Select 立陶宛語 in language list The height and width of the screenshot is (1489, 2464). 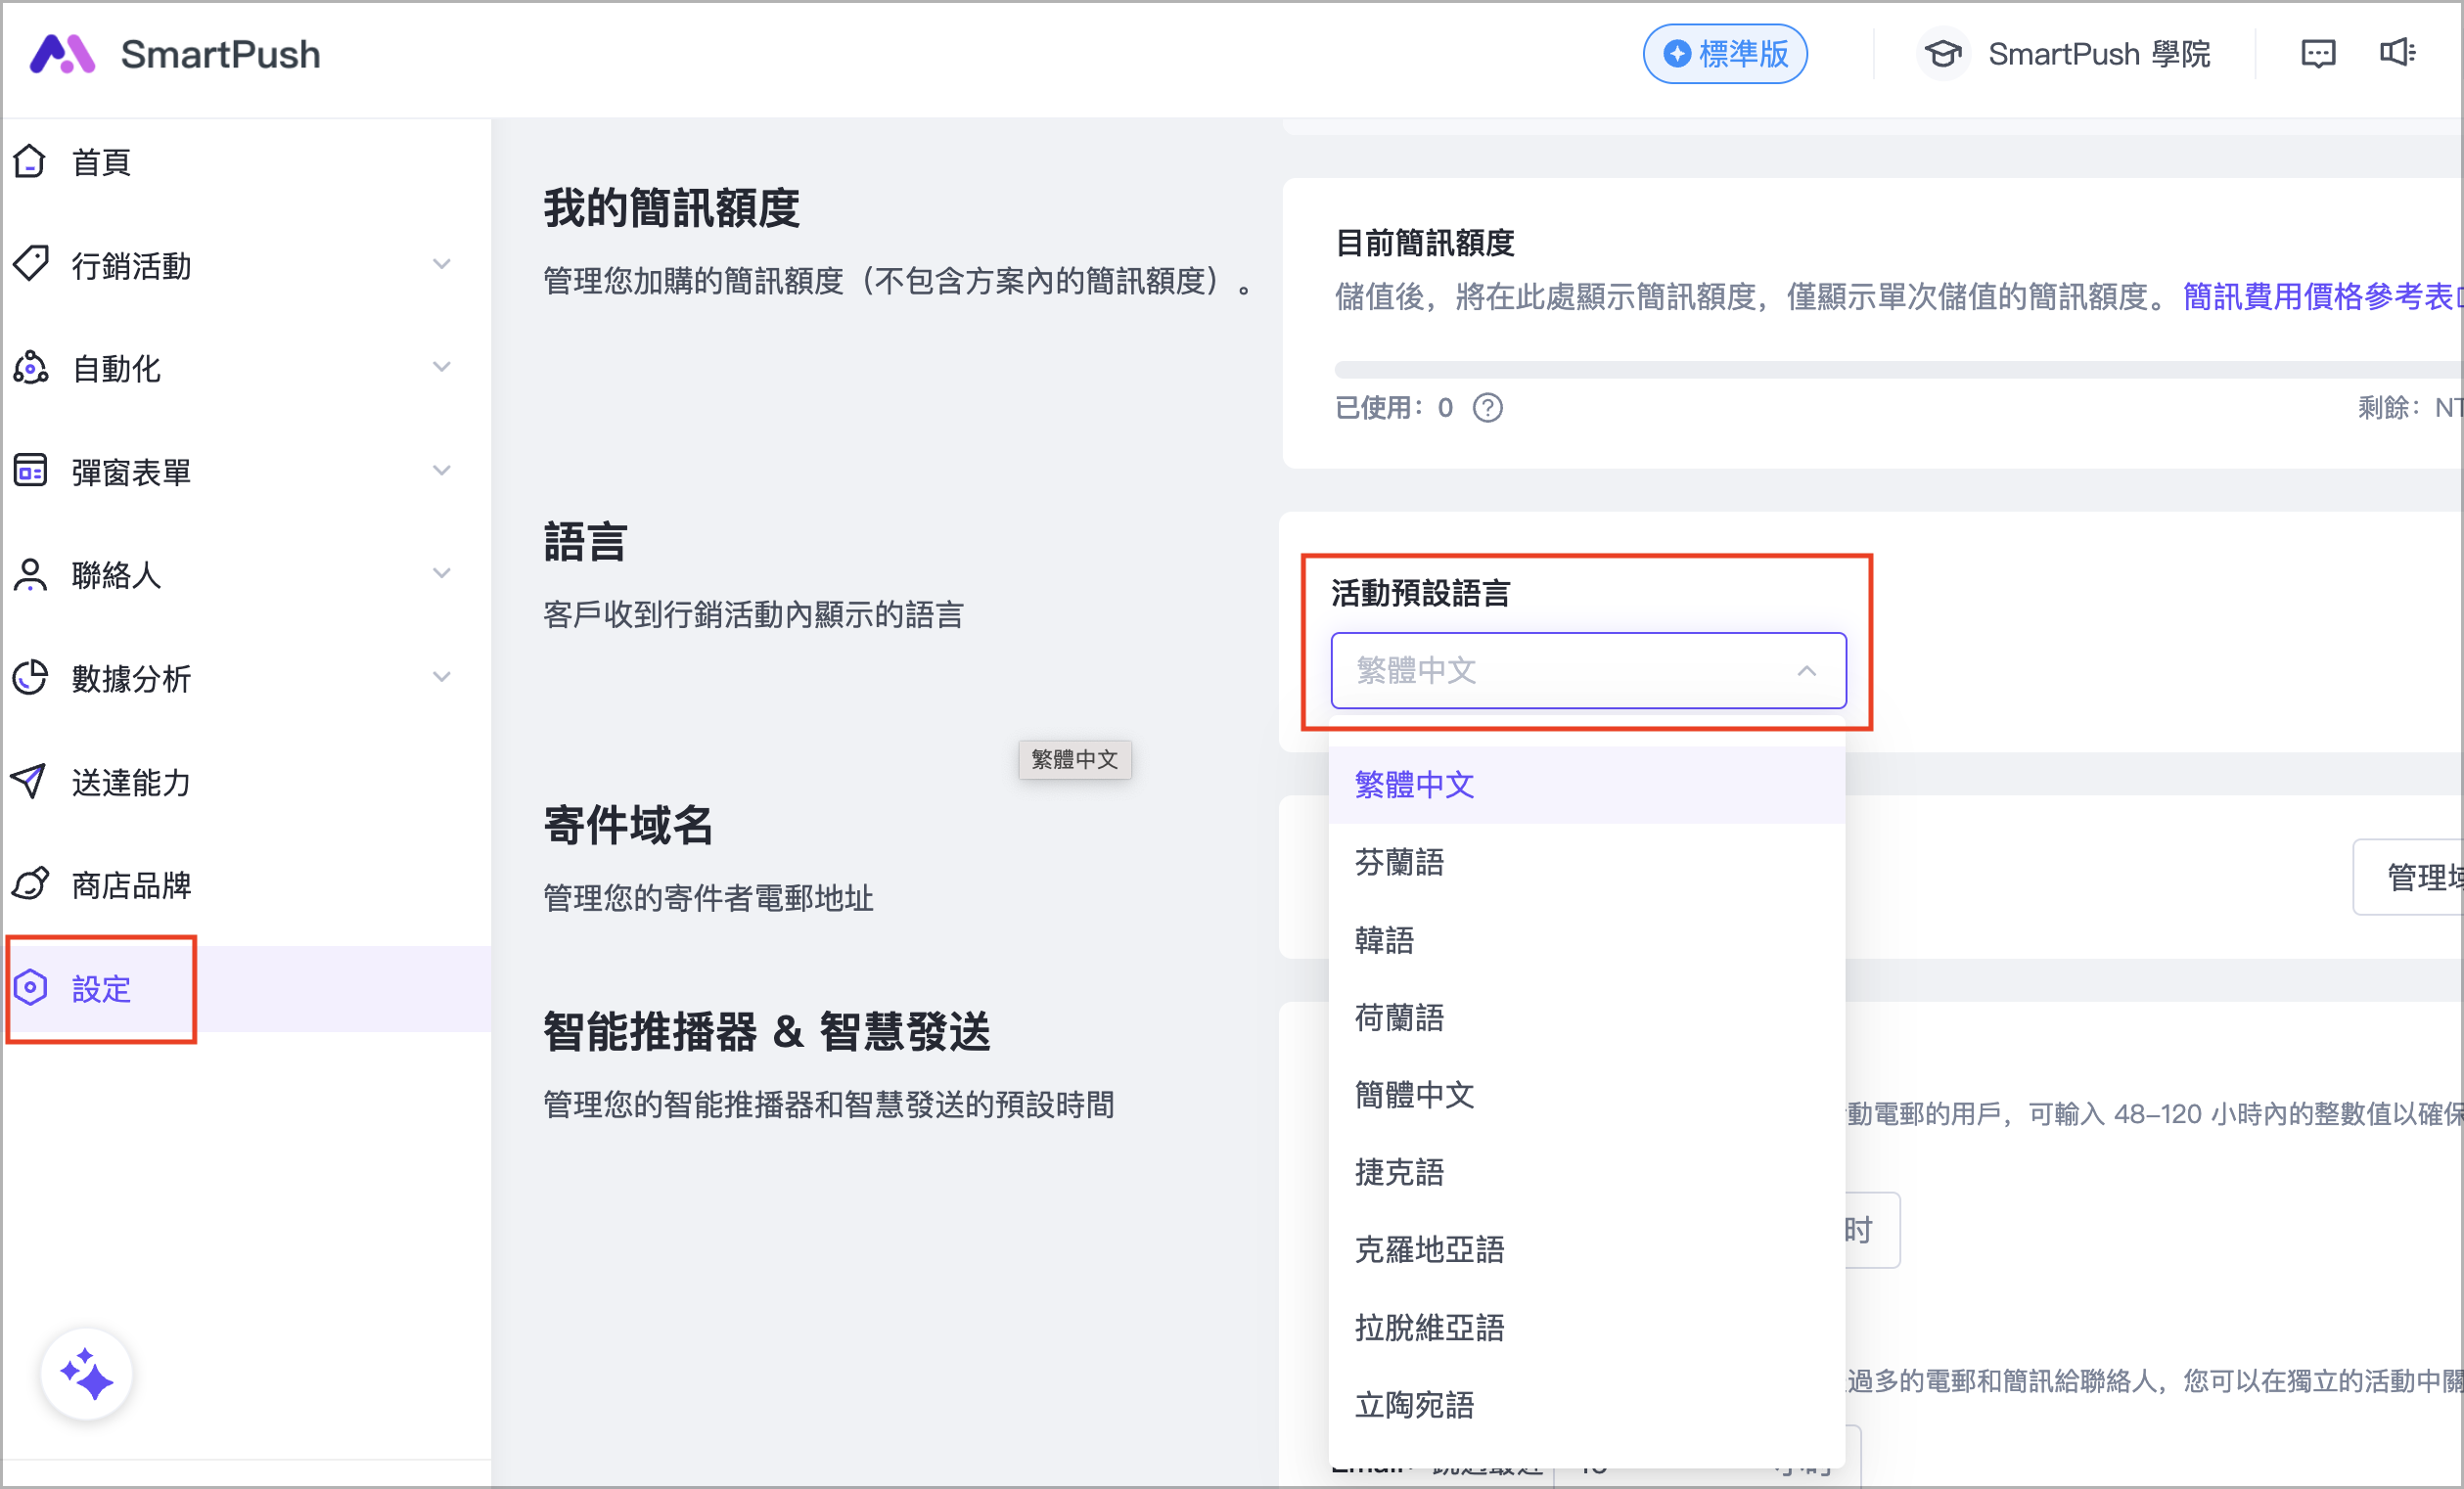click(x=1586, y=1405)
